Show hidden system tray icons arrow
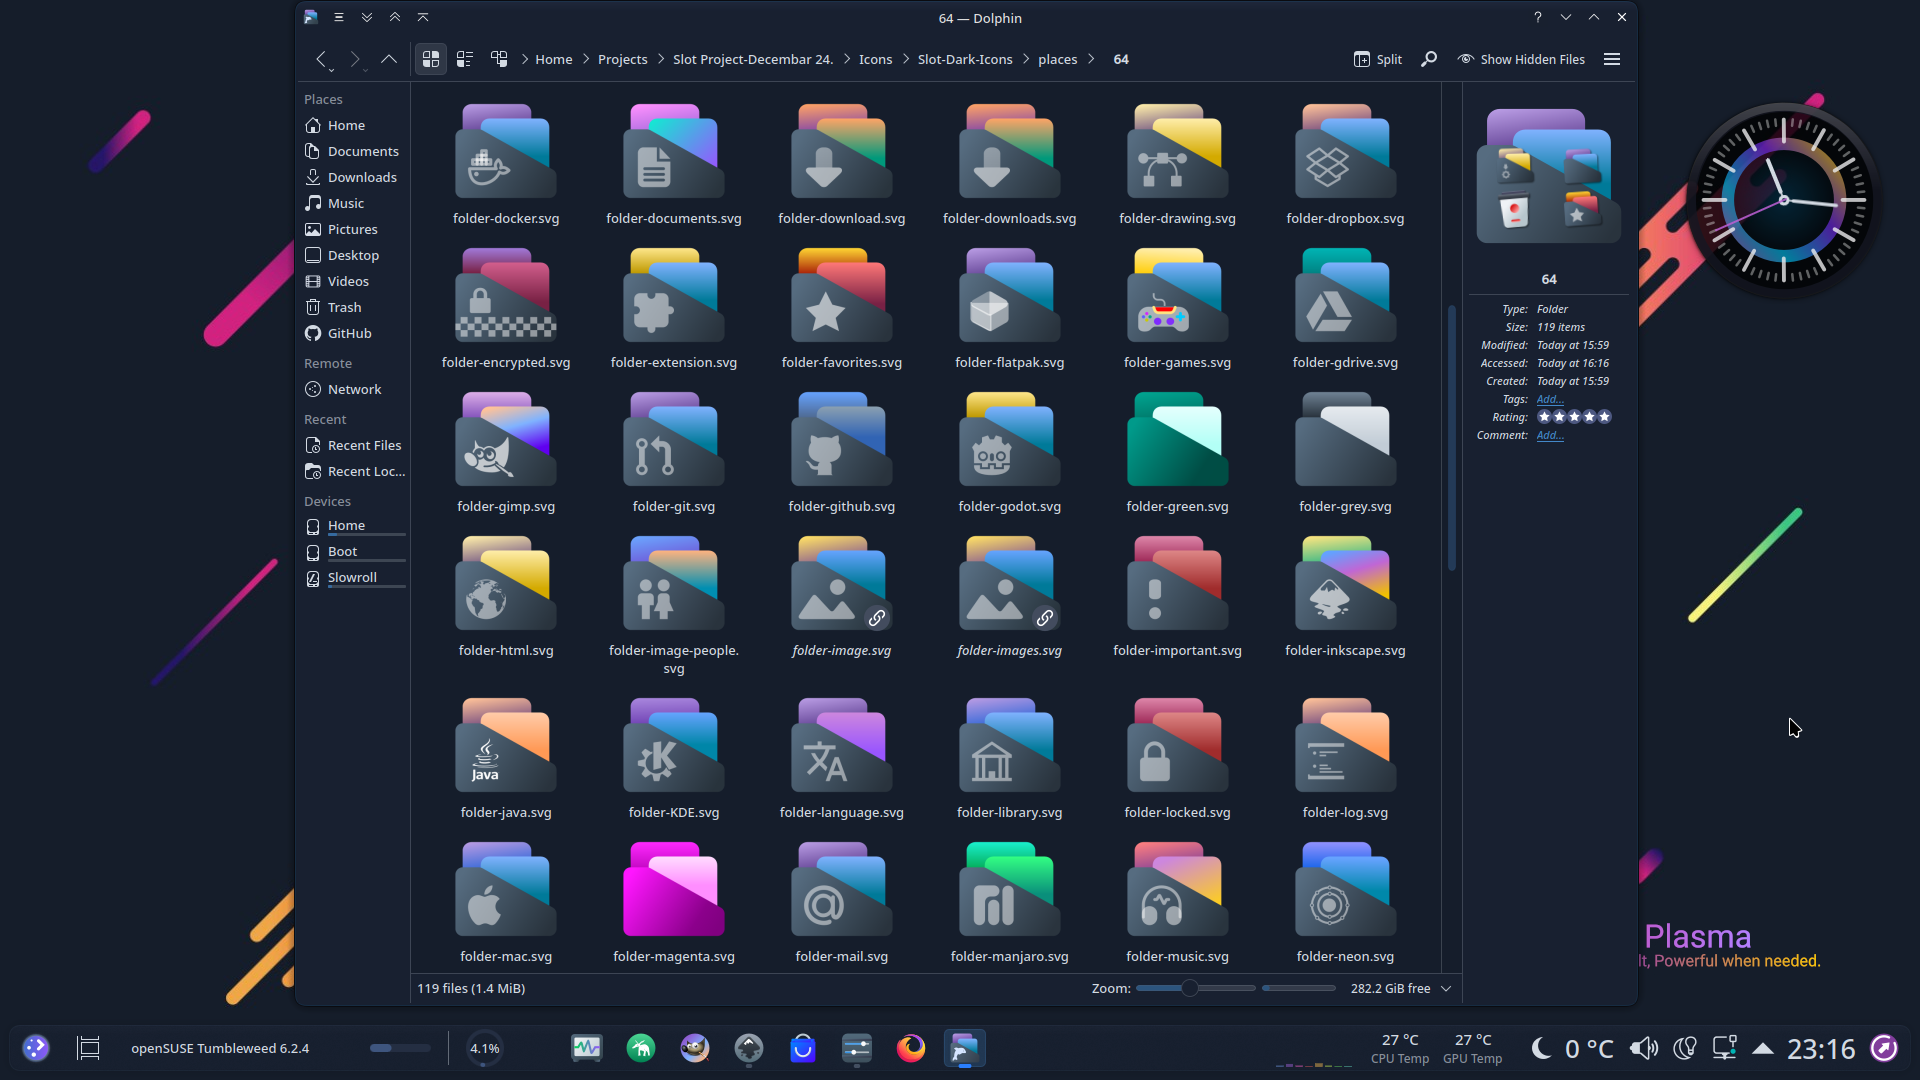1920x1080 pixels. click(1763, 1048)
